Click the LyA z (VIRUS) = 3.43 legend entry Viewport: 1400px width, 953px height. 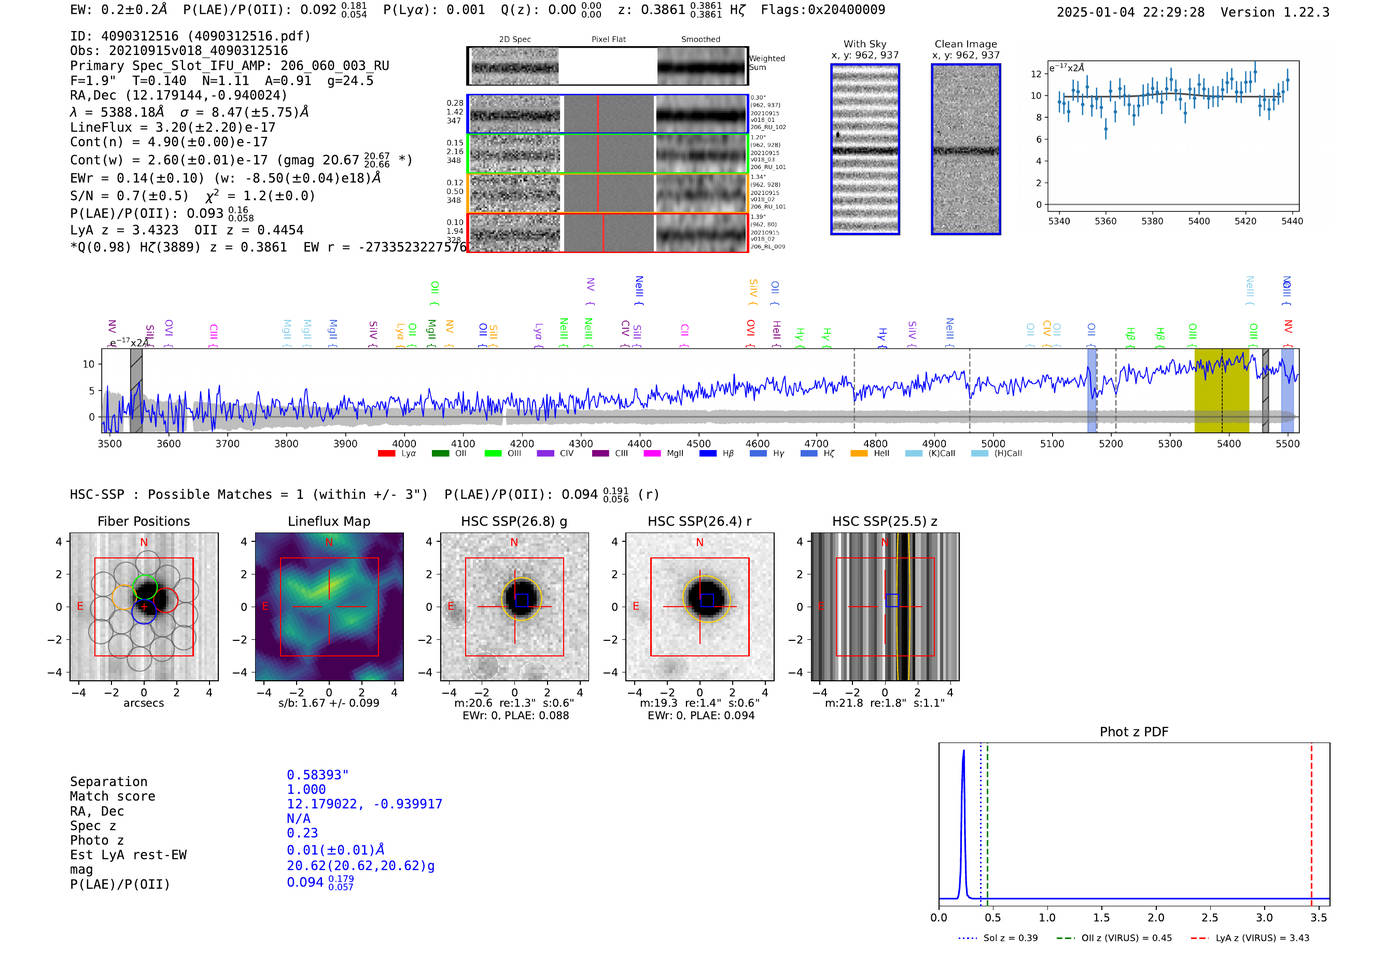(1250, 938)
